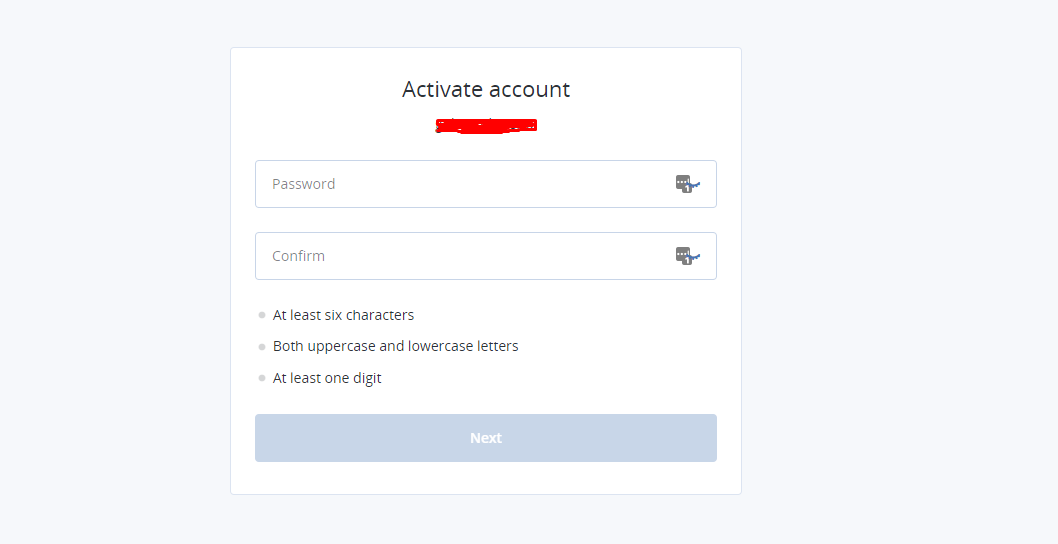Focus the Password input field
This screenshot has width=1058, height=544.
pyautogui.click(x=486, y=184)
